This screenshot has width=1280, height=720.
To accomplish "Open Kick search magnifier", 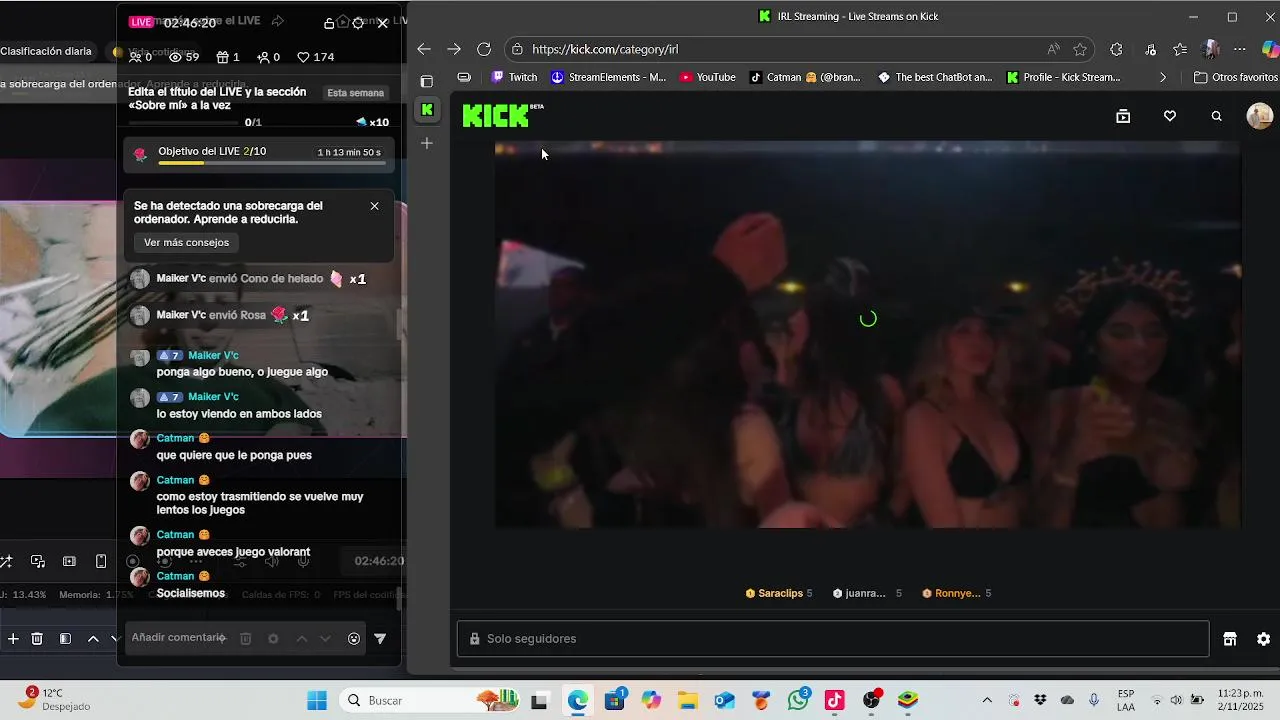I will click(1217, 116).
